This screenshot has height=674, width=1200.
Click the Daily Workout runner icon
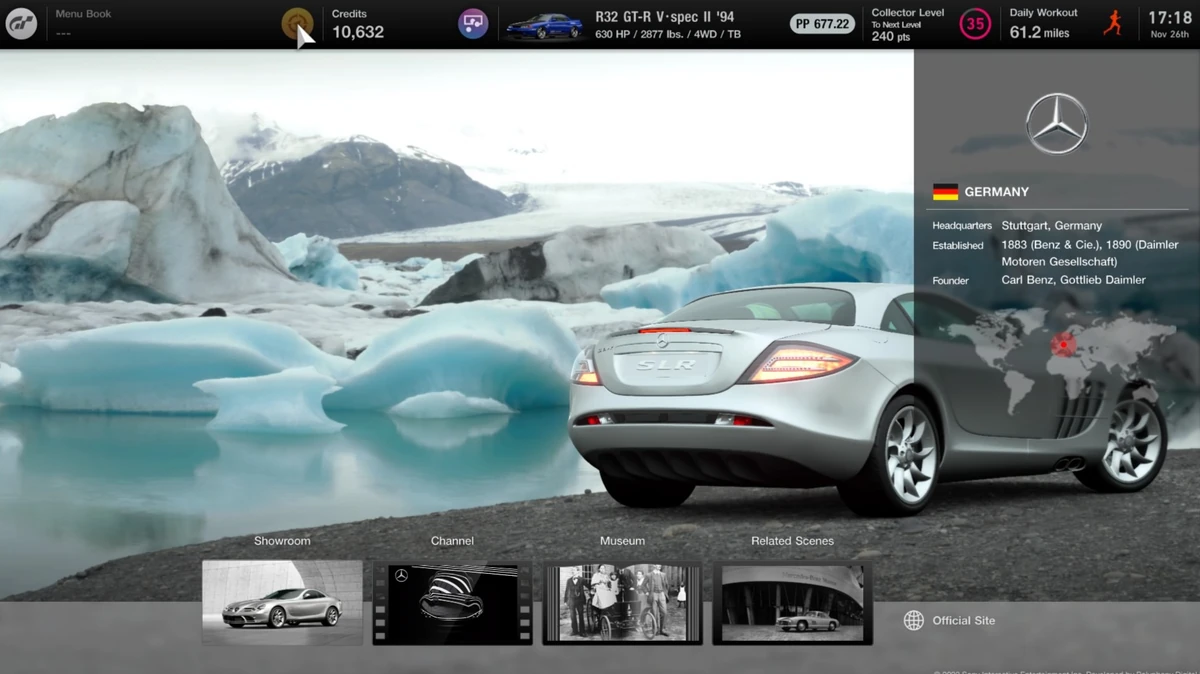[x=1112, y=23]
